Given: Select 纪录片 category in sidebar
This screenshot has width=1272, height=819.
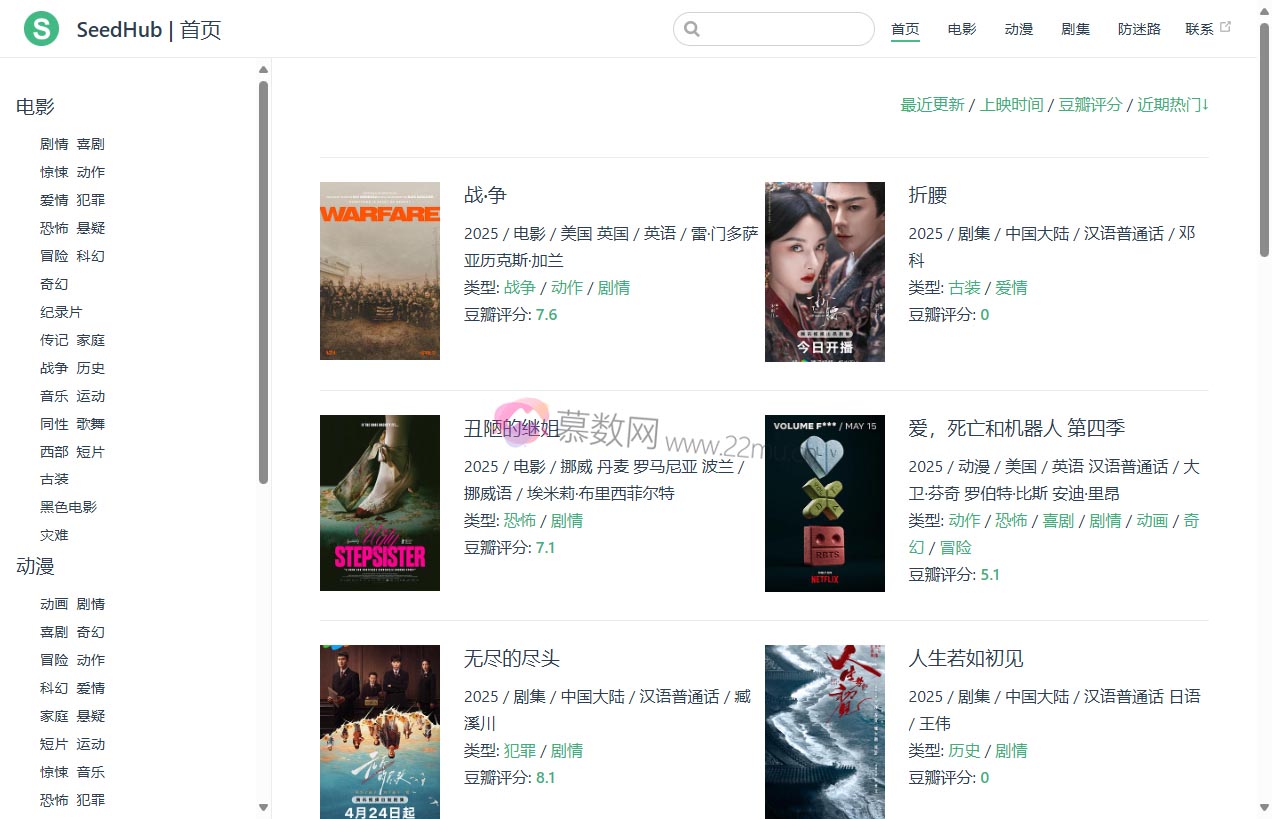Looking at the screenshot, I should click(x=61, y=312).
